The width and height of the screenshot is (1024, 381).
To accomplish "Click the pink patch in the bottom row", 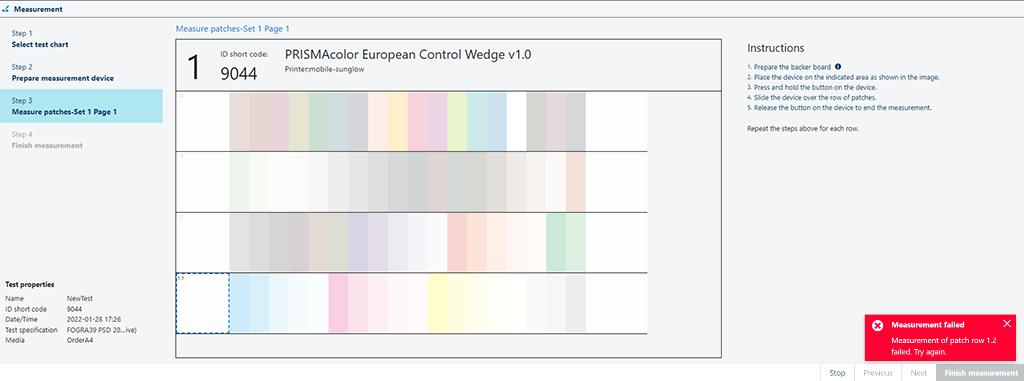I will (338, 303).
